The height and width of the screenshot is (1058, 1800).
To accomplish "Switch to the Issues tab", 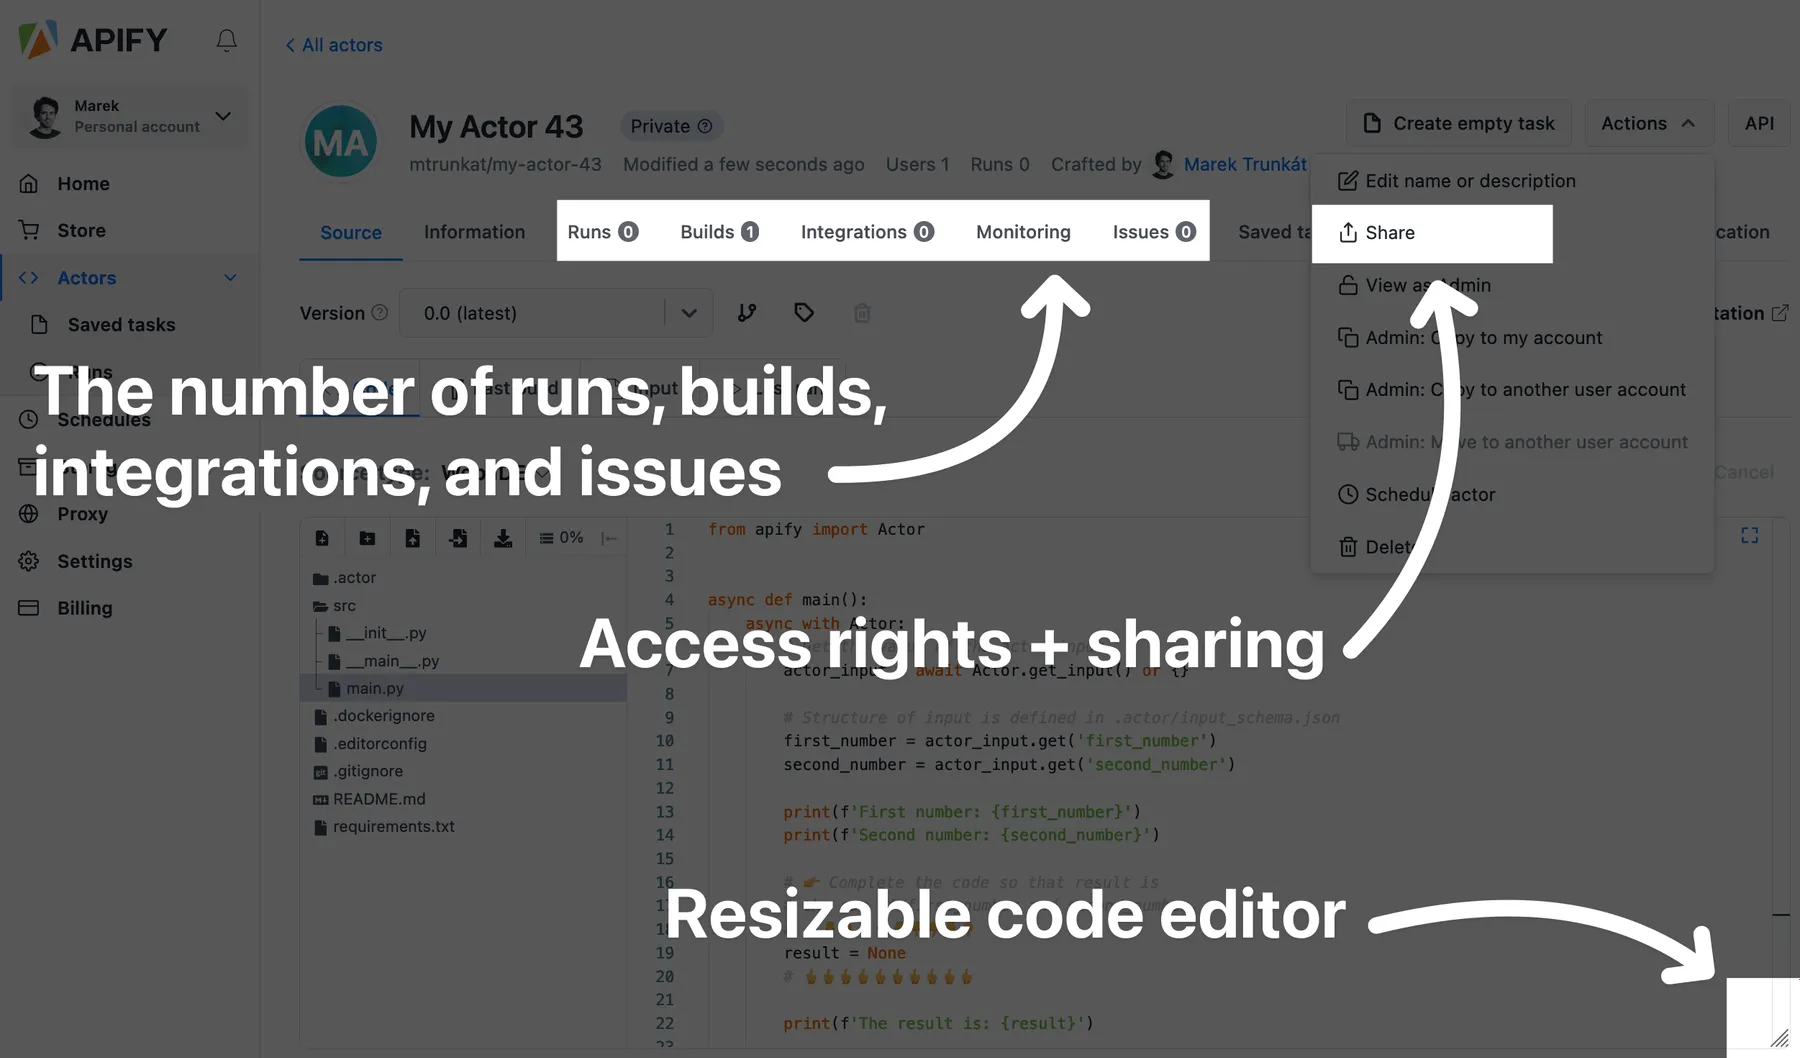I will coord(1154,232).
